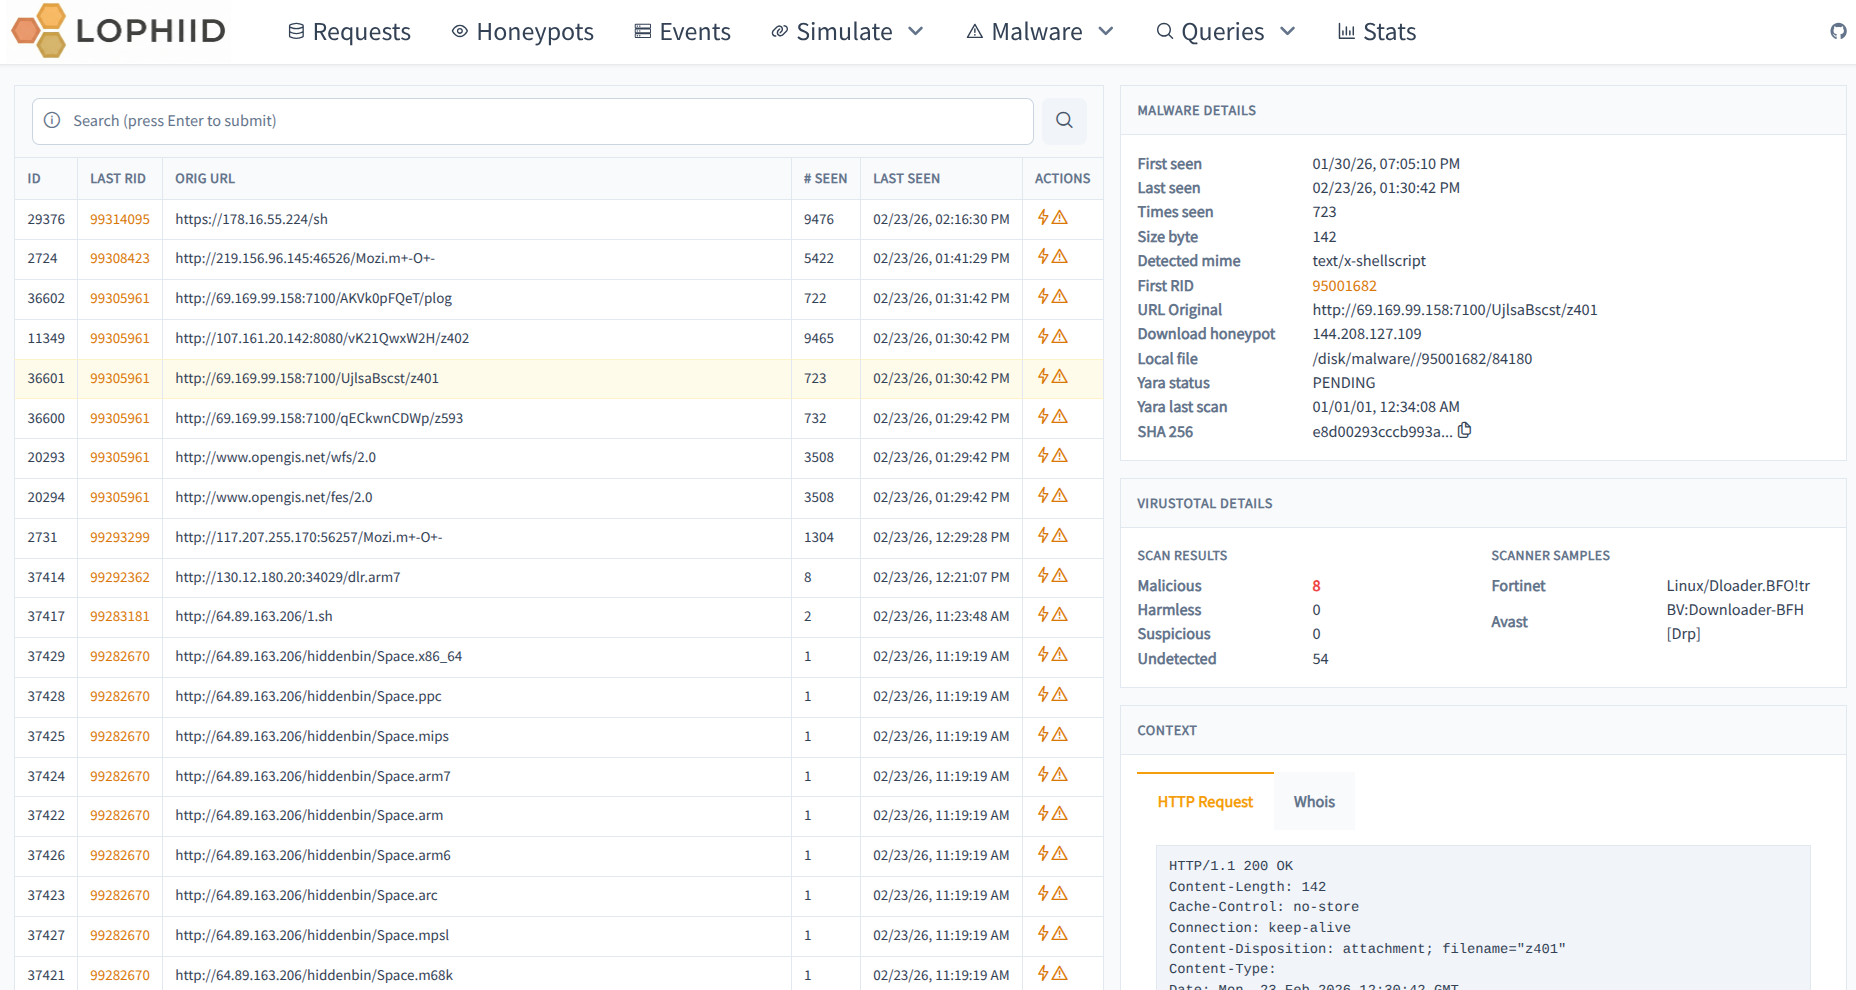Go to the Events page

coord(682,32)
